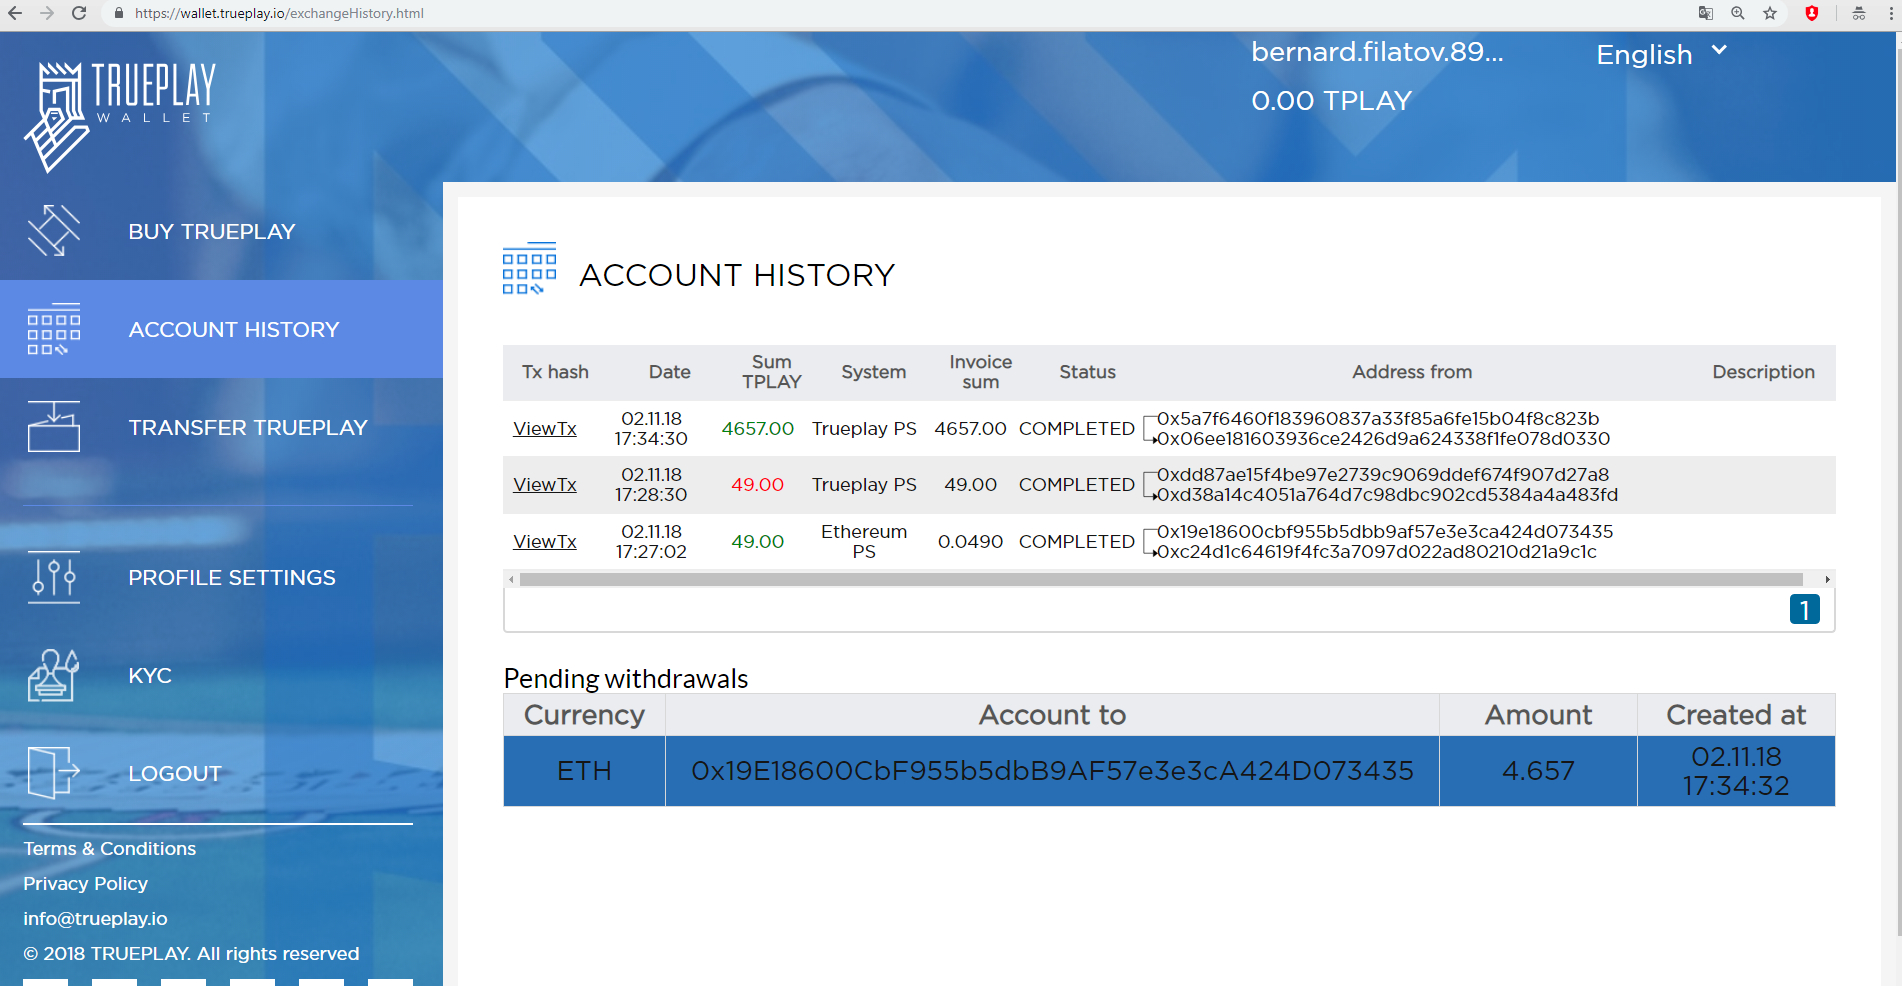Click the browser address bar URL
Screen dimensions: 1902x986
click(280, 13)
